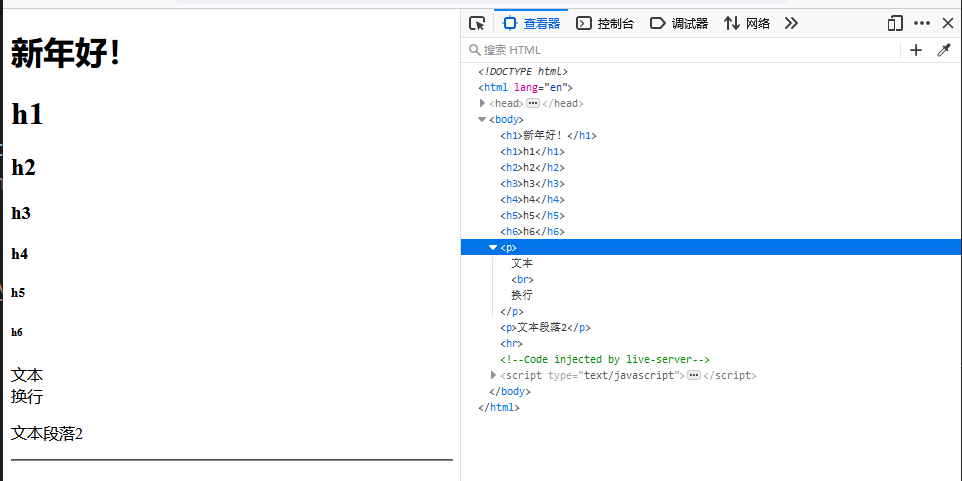Open the 查看器 inspector tab
This screenshot has height=481, width=962.
pyautogui.click(x=531, y=24)
